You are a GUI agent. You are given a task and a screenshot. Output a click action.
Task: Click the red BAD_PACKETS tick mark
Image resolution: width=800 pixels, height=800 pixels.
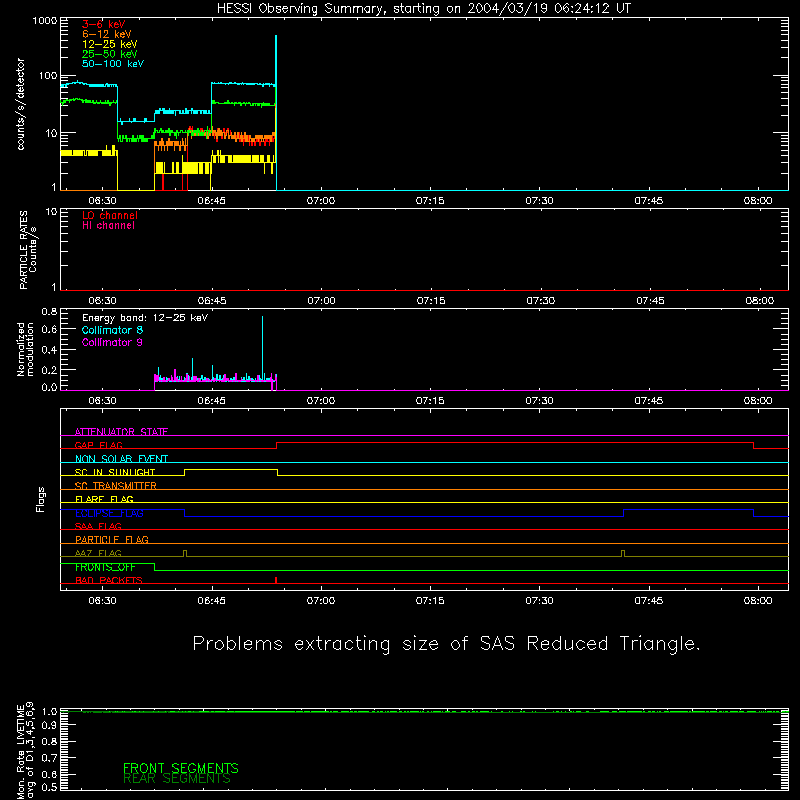[x=276, y=580]
